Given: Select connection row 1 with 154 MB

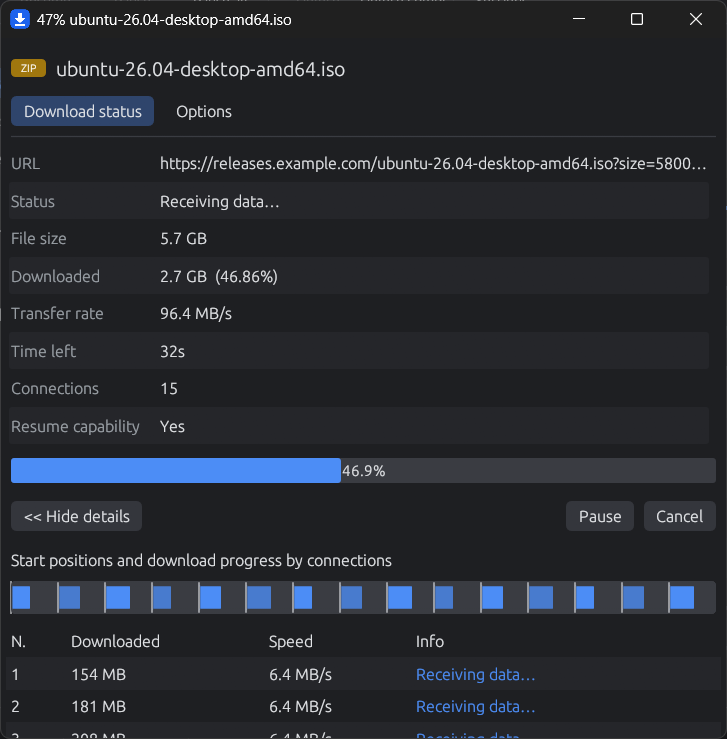Looking at the screenshot, I should pyautogui.click(x=363, y=674).
